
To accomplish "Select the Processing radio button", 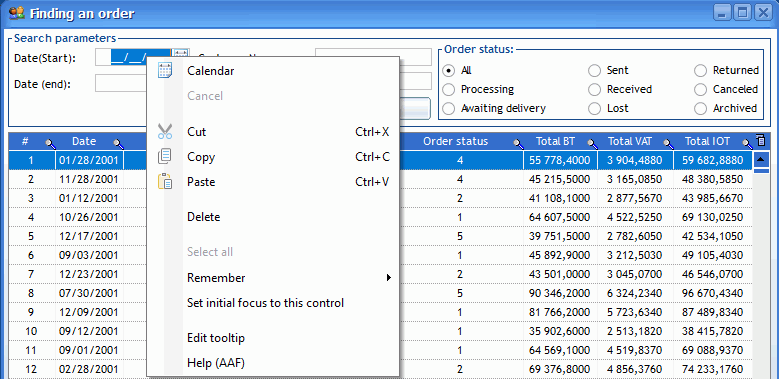I will (449, 90).
